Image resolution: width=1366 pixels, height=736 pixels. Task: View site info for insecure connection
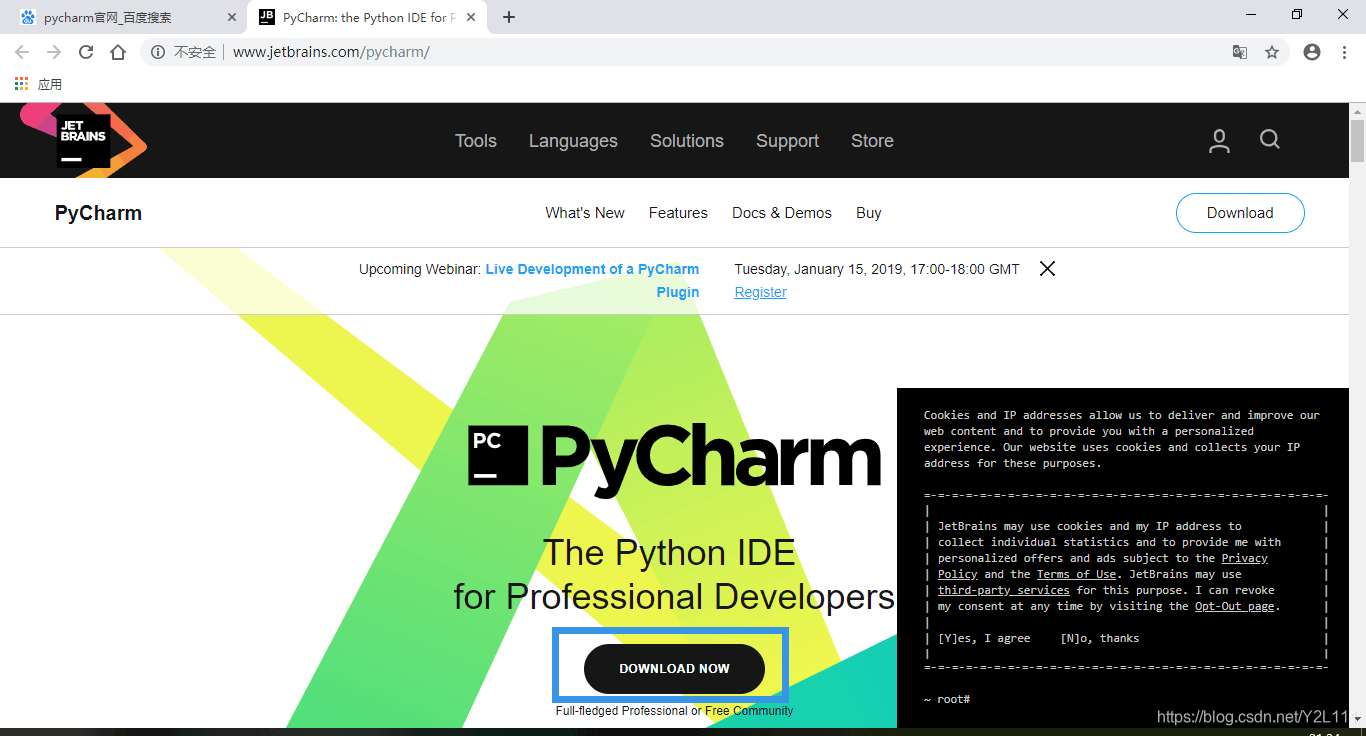tap(185, 52)
